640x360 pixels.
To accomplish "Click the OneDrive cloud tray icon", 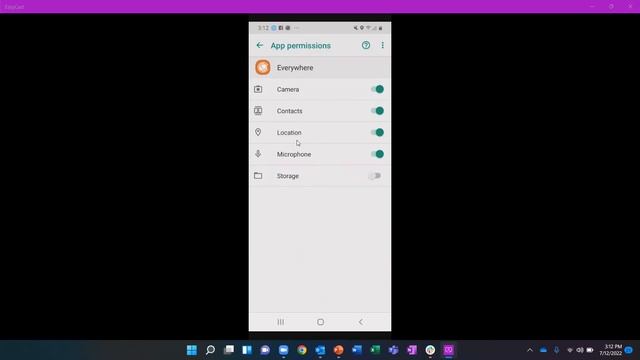I will pyautogui.click(x=543, y=350).
